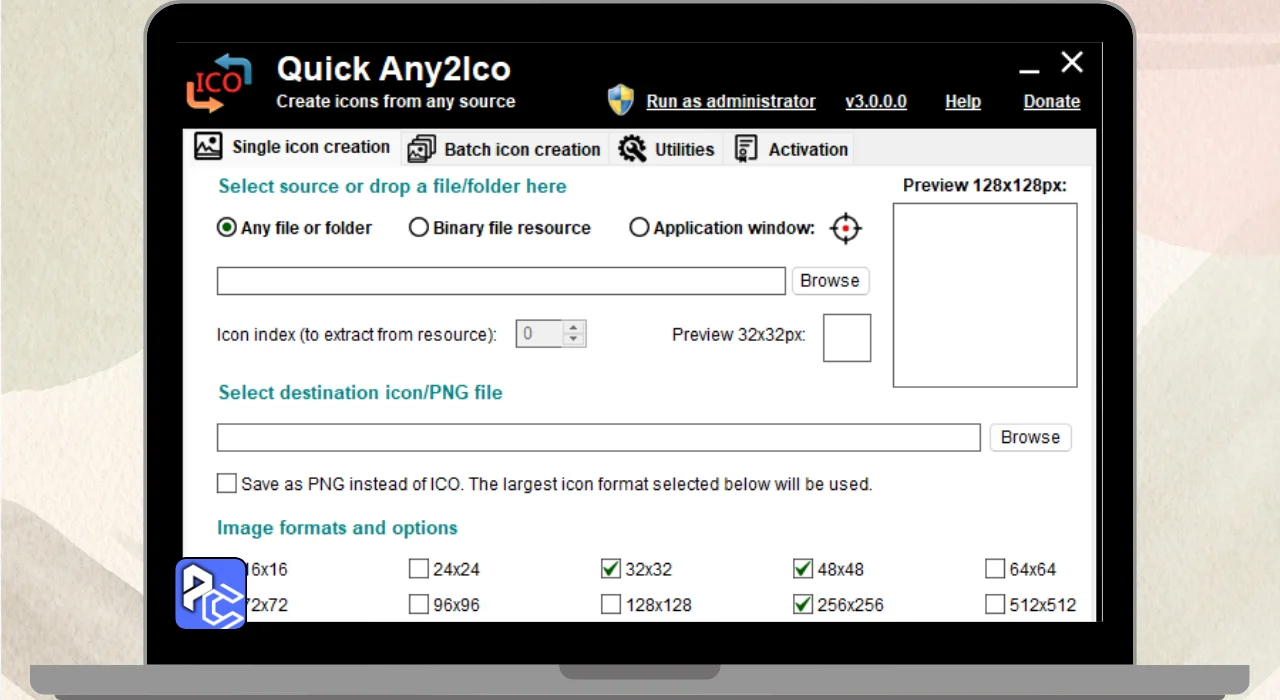Go to the Activation tab

pos(791,149)
